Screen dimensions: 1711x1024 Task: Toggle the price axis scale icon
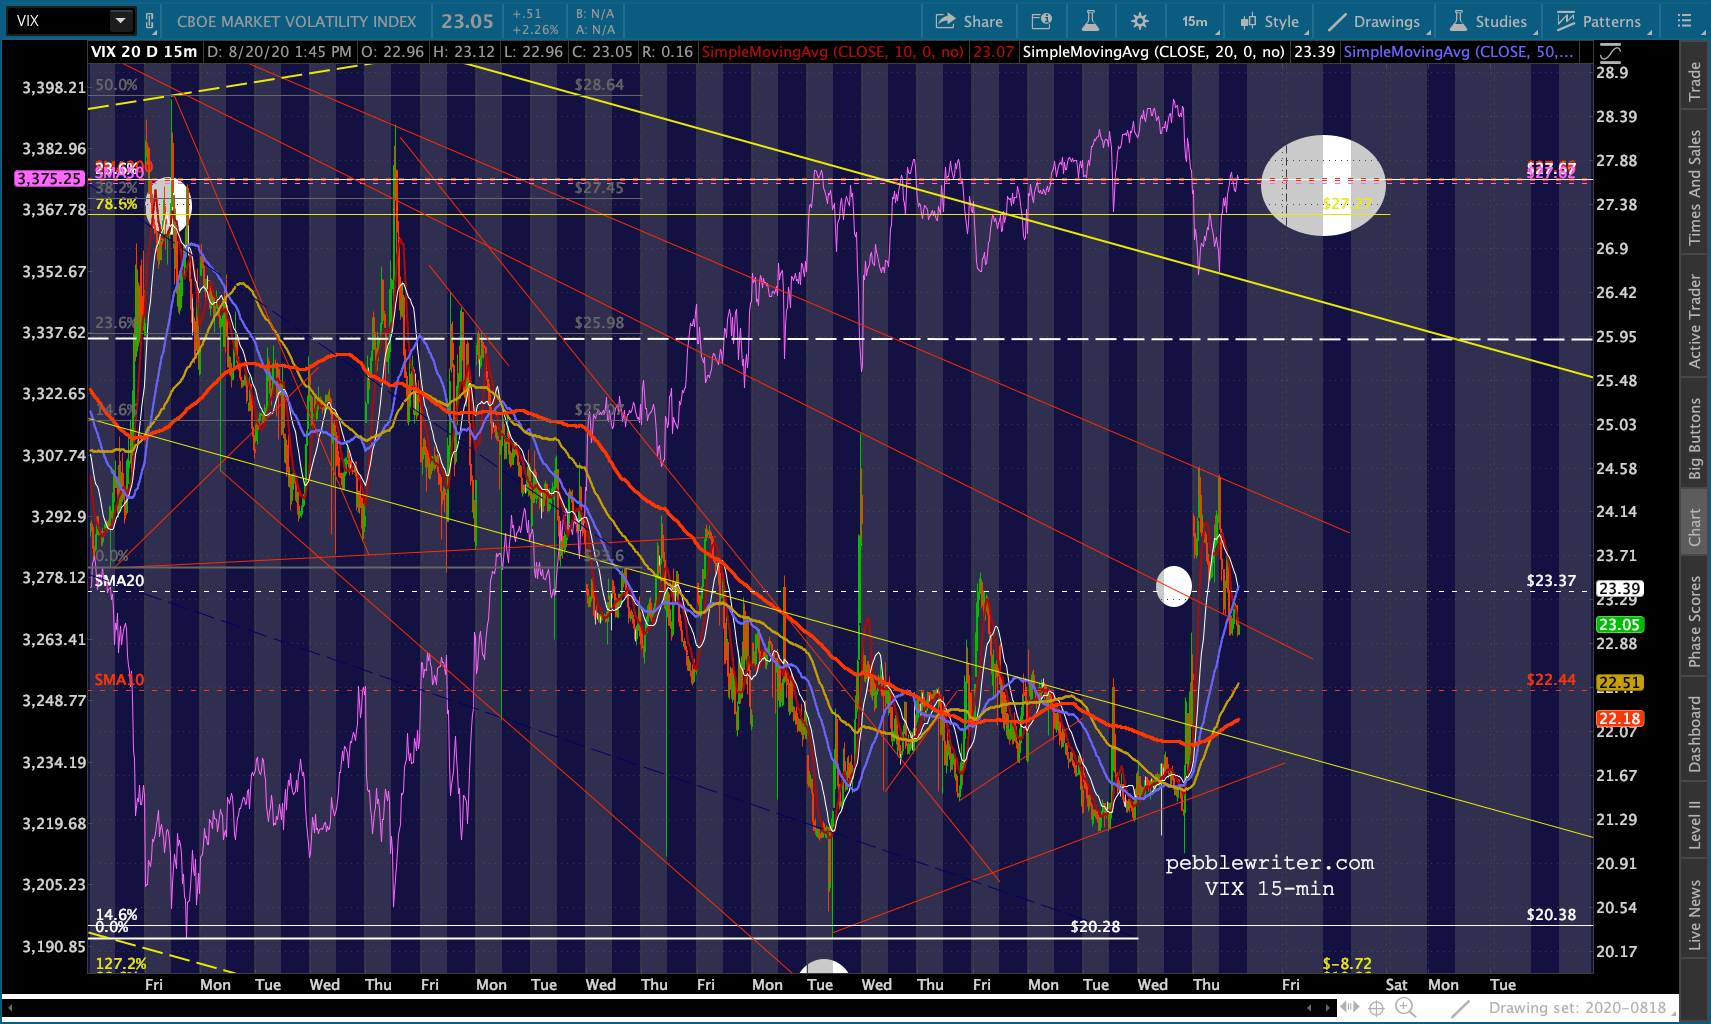(x=1610, y=53)
